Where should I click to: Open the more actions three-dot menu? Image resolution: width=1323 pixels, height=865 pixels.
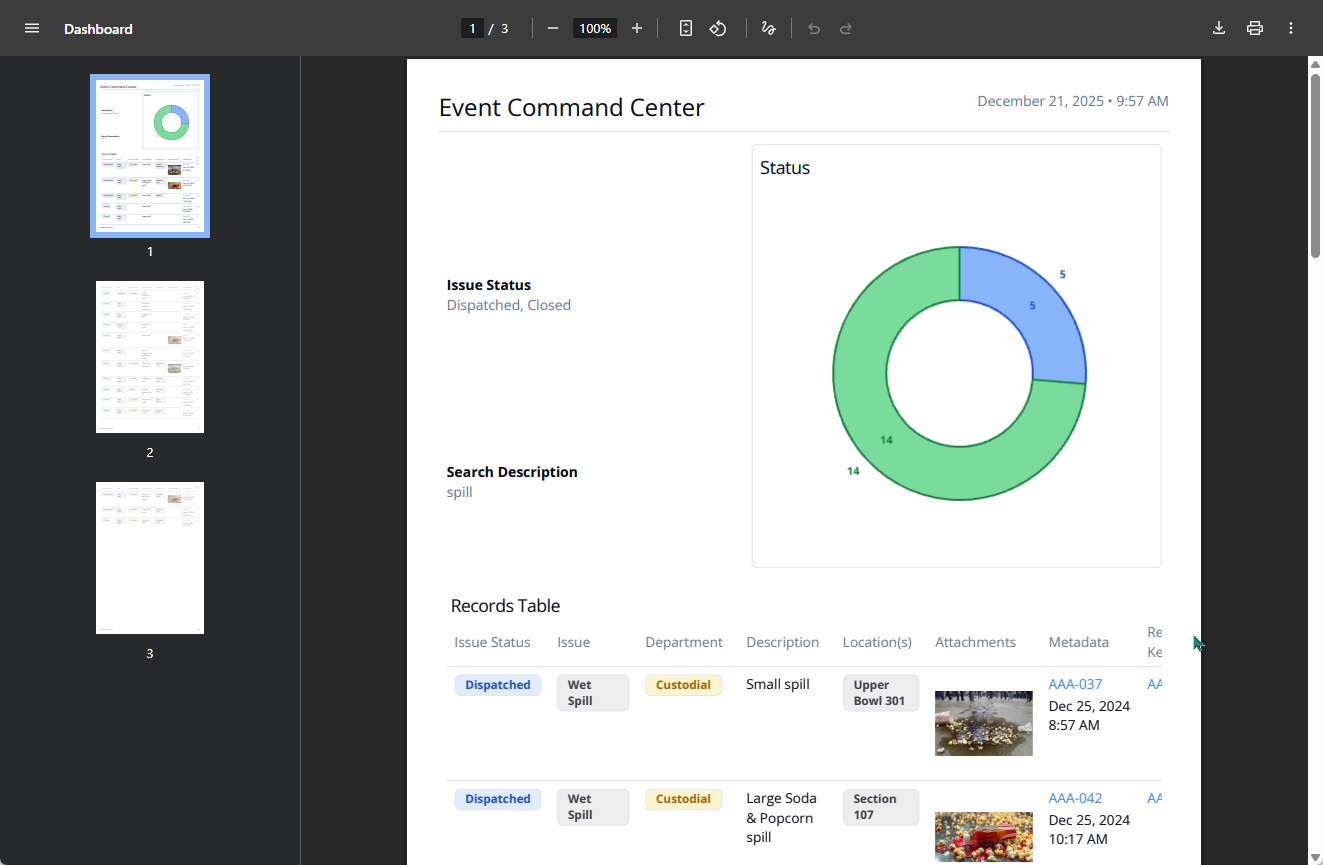[1291, 28]
